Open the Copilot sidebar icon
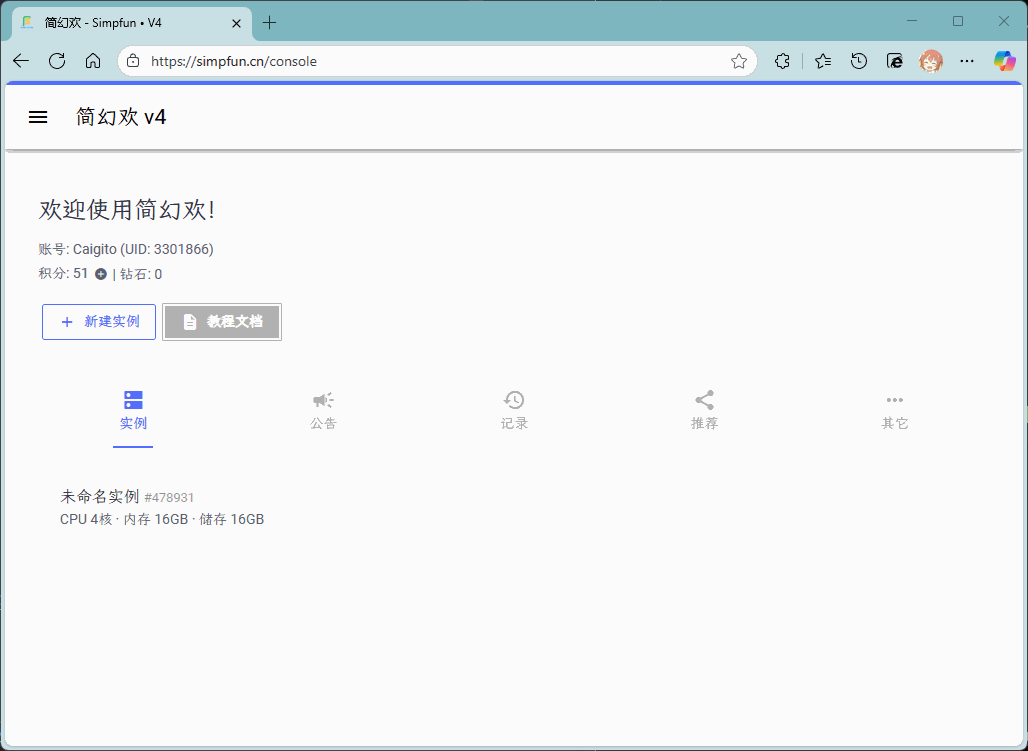 (1004, 61)
